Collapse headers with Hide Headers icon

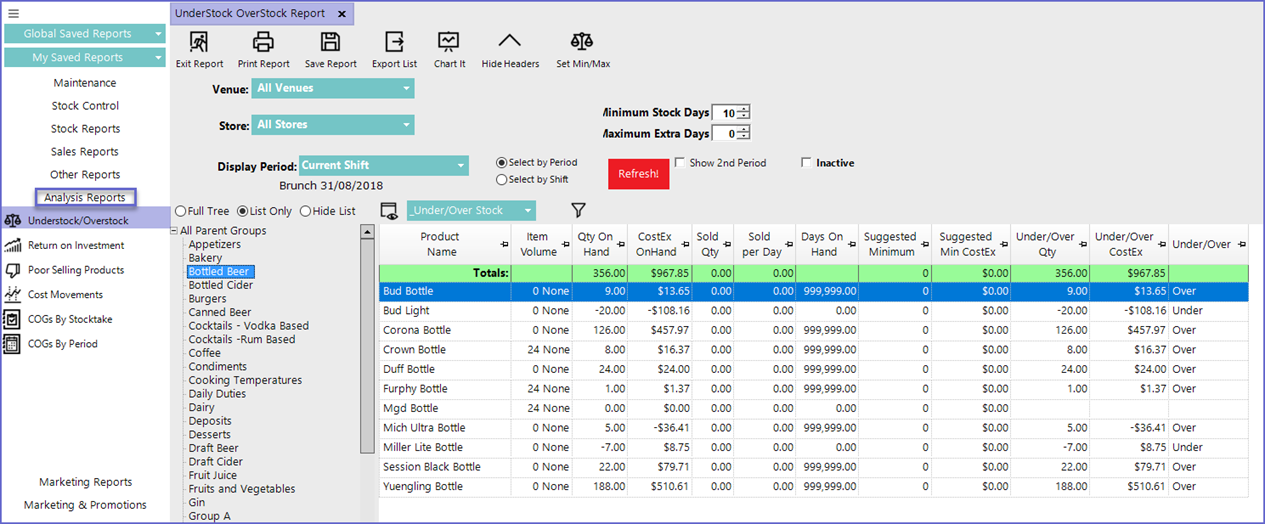[x=510, y=42]
